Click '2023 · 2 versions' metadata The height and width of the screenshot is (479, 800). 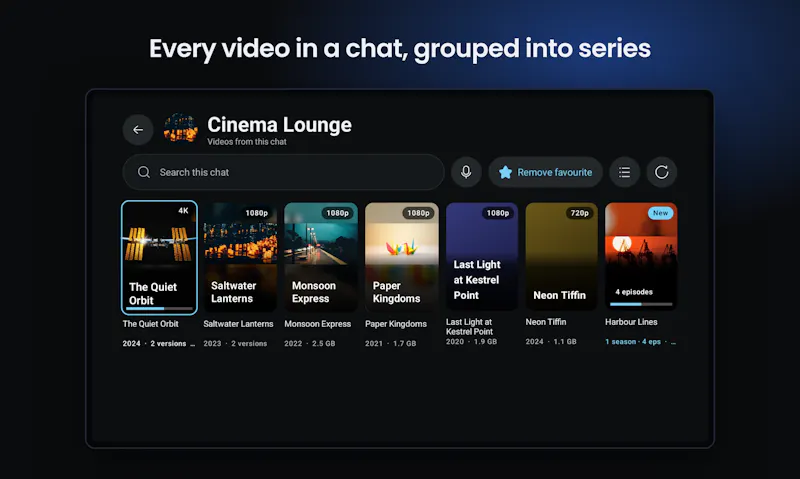[x=235, y=343]
